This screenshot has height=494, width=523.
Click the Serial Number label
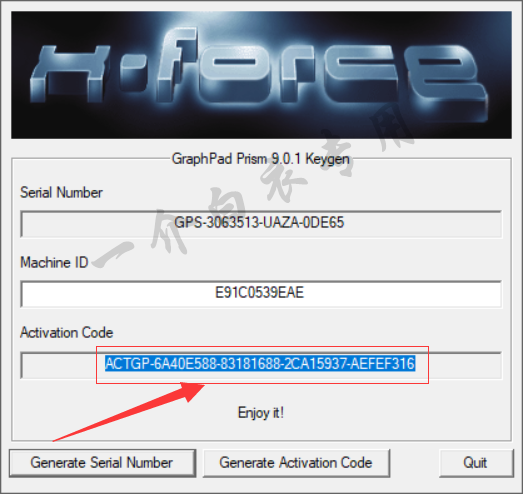(61, 192)
